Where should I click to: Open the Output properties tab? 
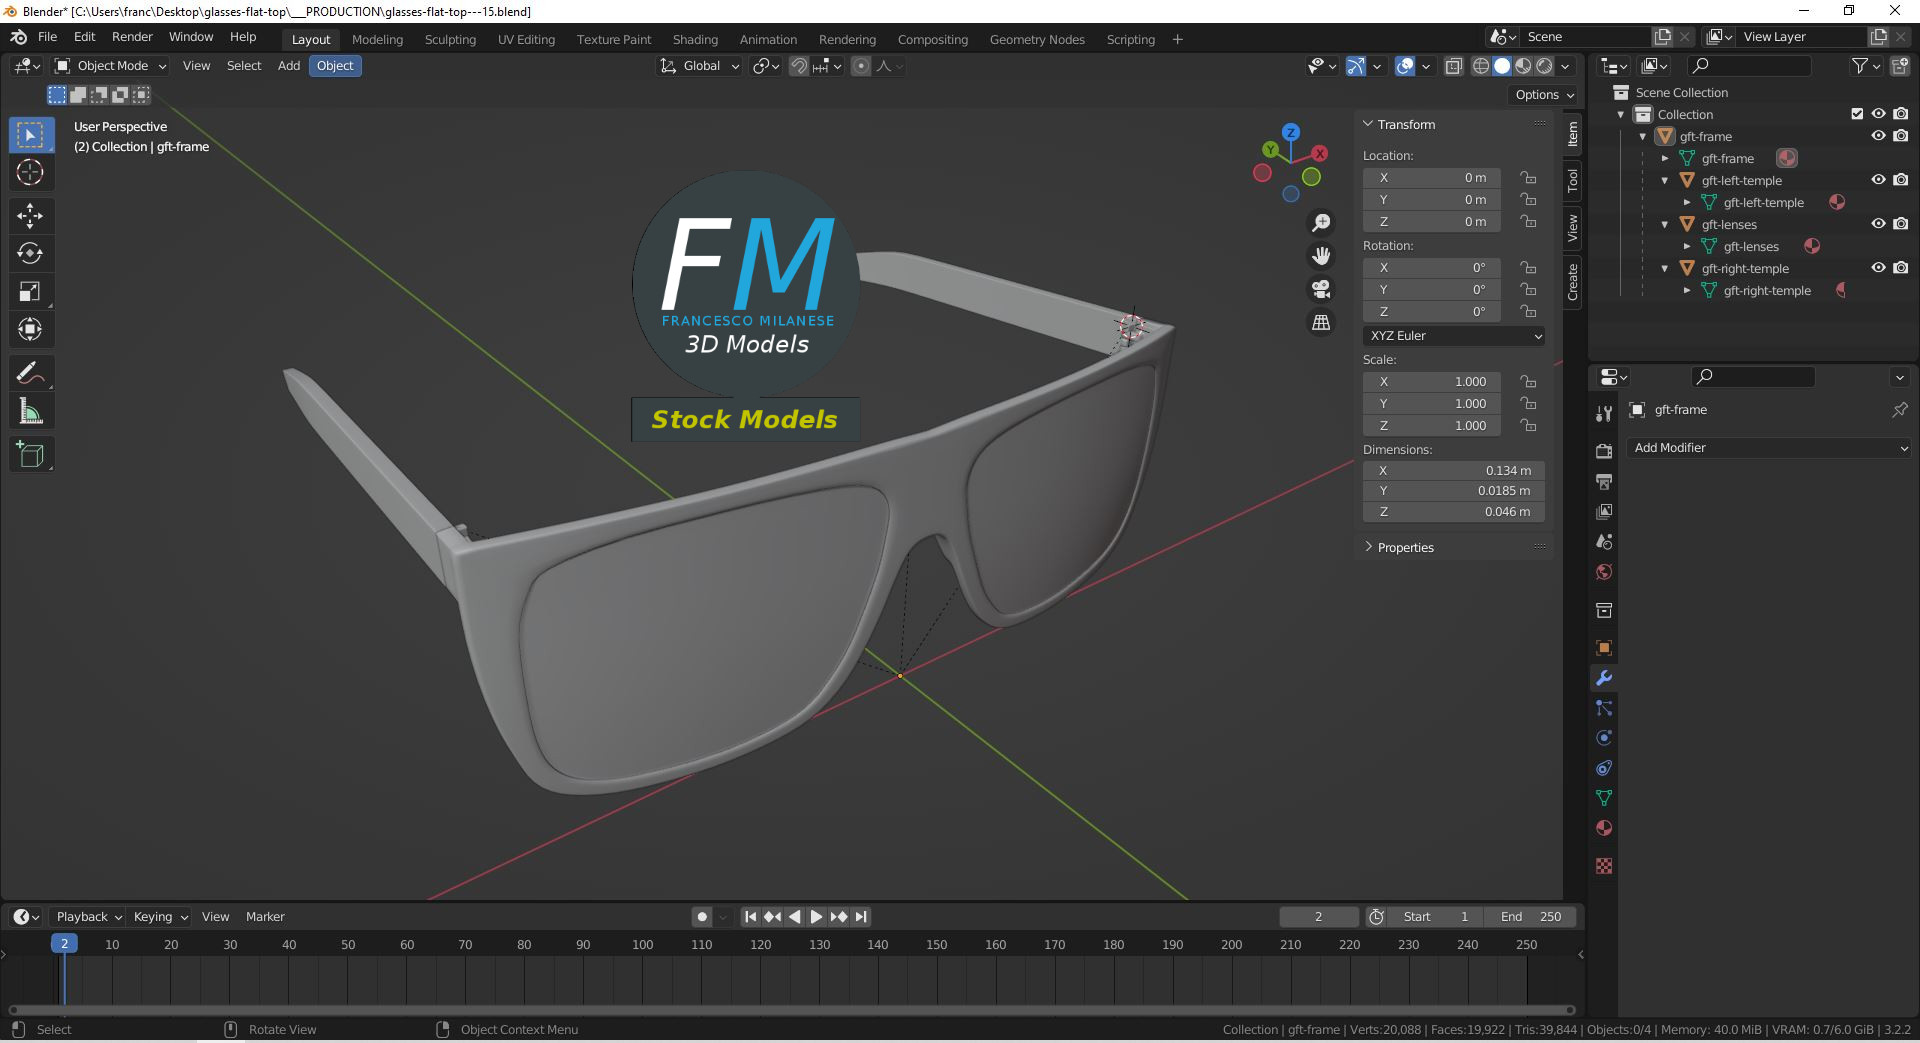tap(1604, 481)
